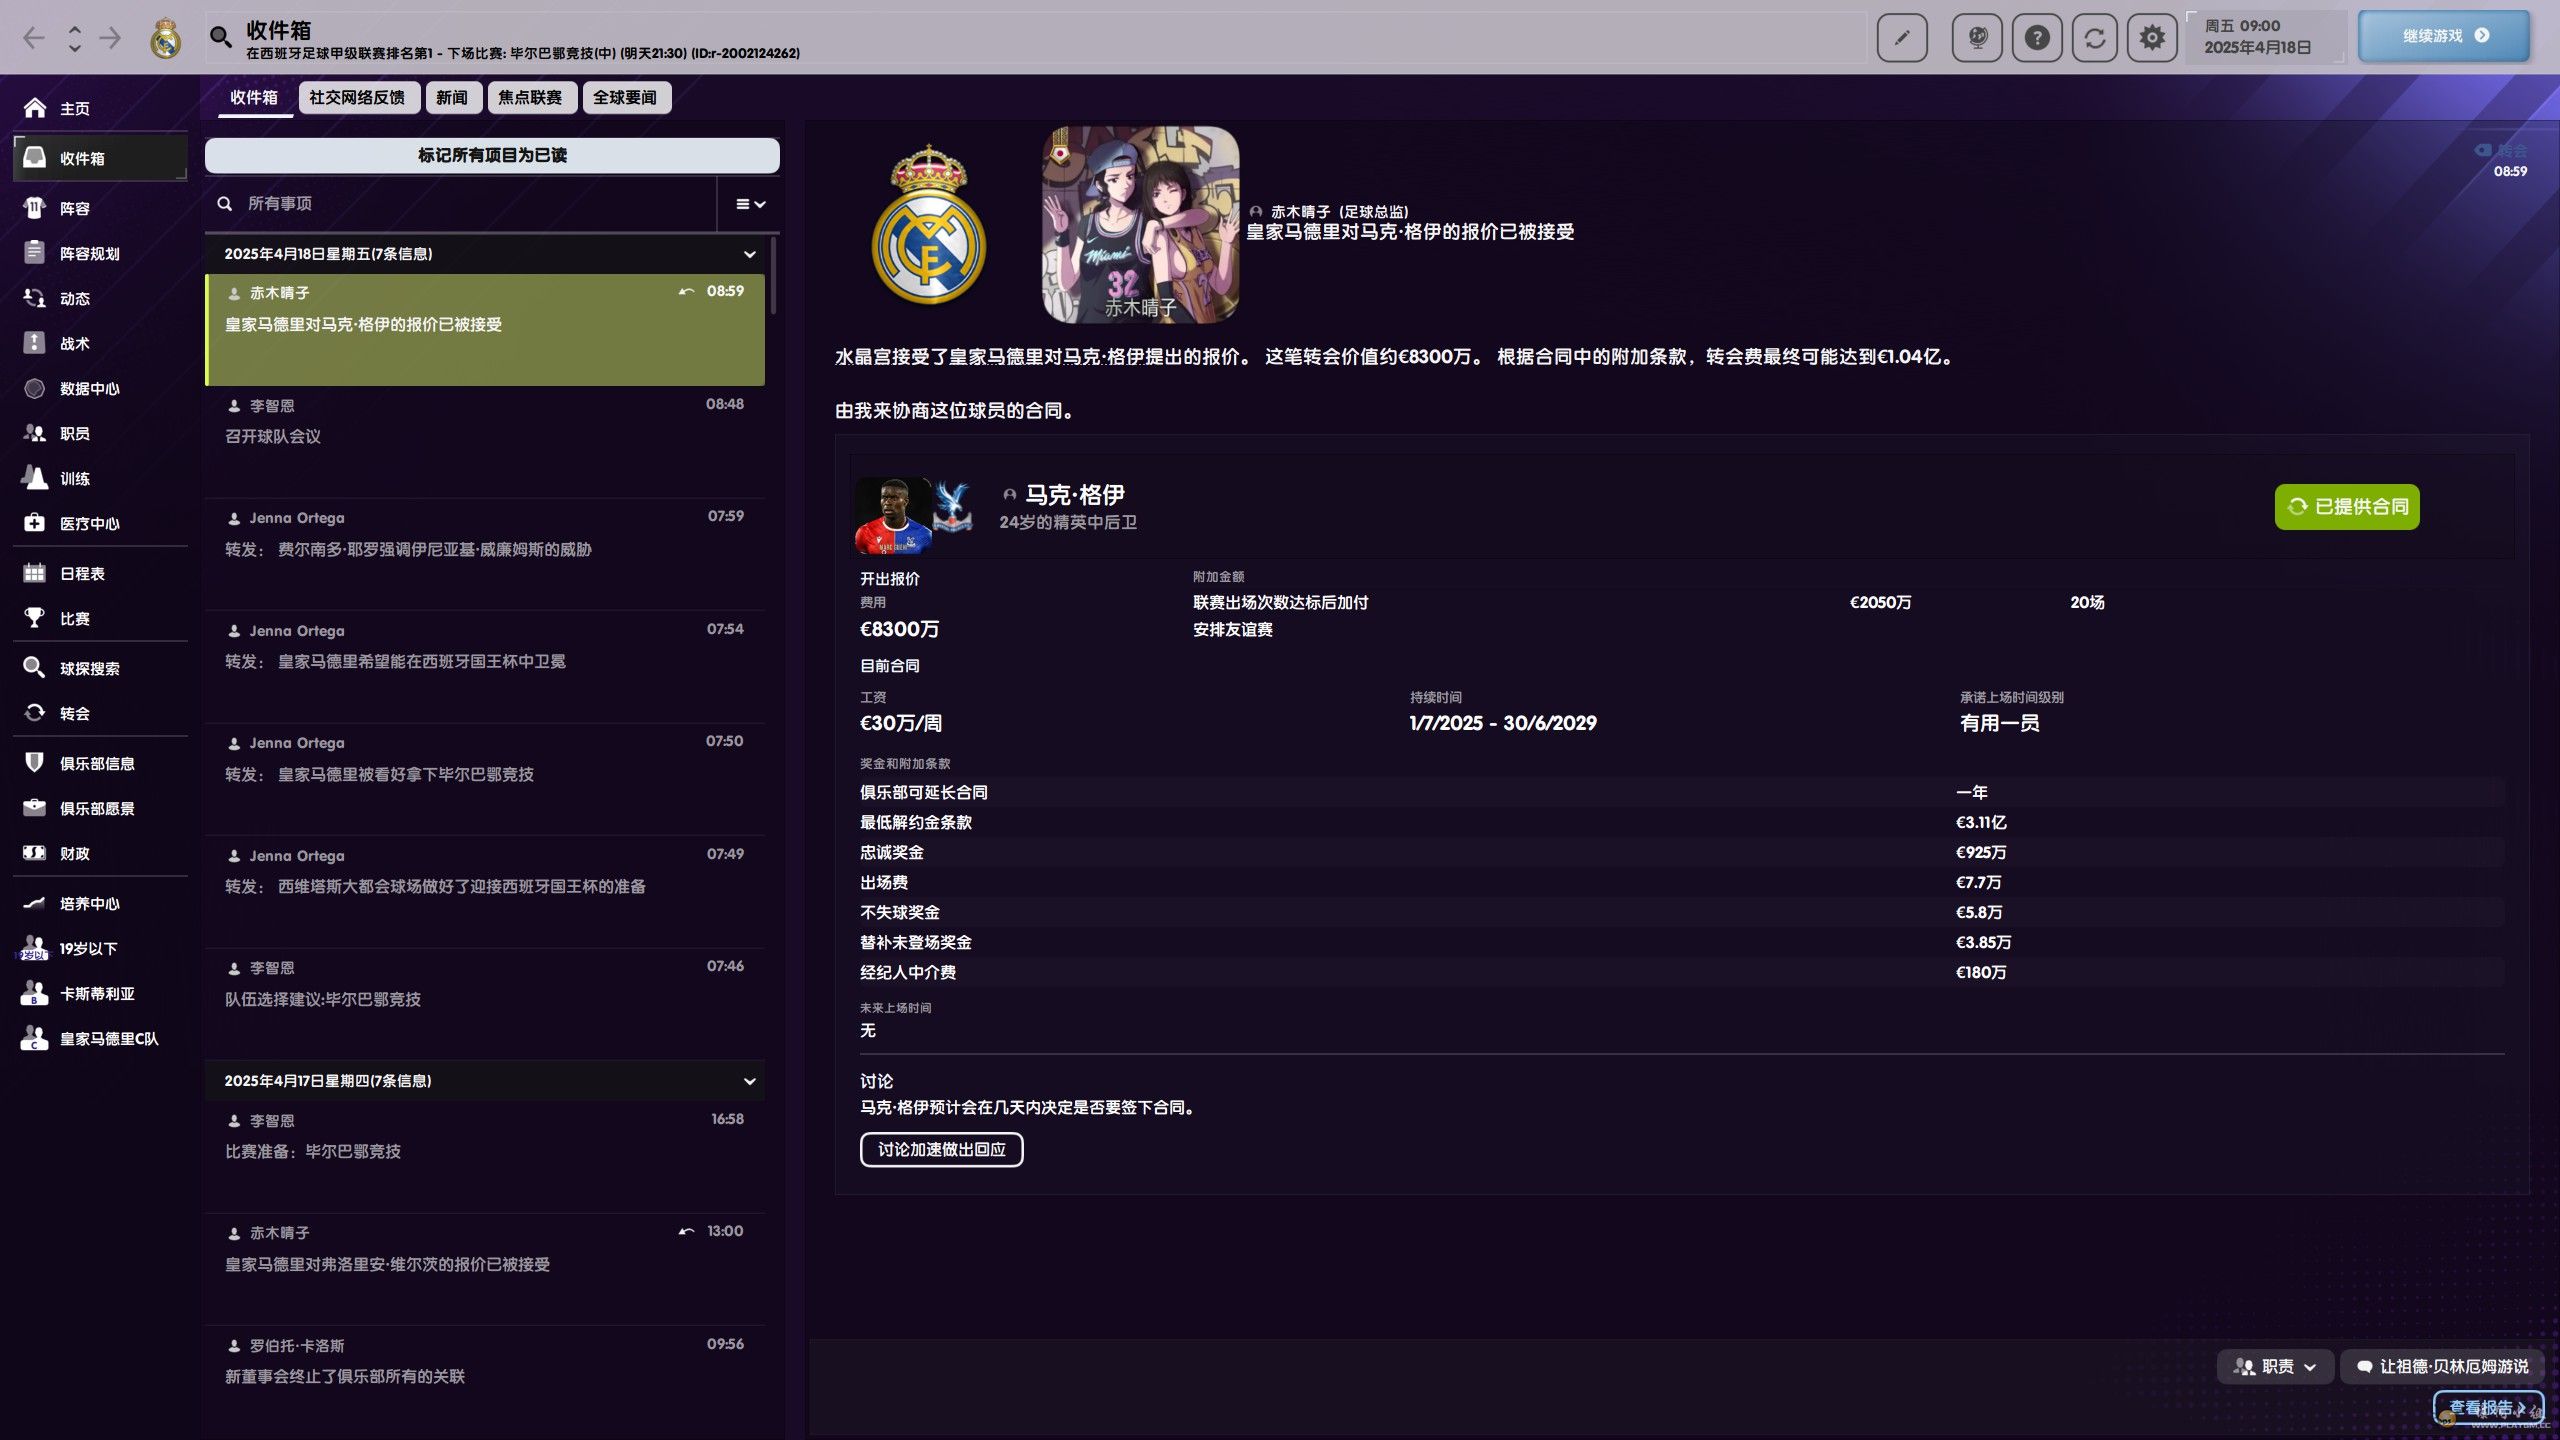
Task: Open message 队伍选择建议:毕尔巴鄂竞技
Action: coord(485,1005)
